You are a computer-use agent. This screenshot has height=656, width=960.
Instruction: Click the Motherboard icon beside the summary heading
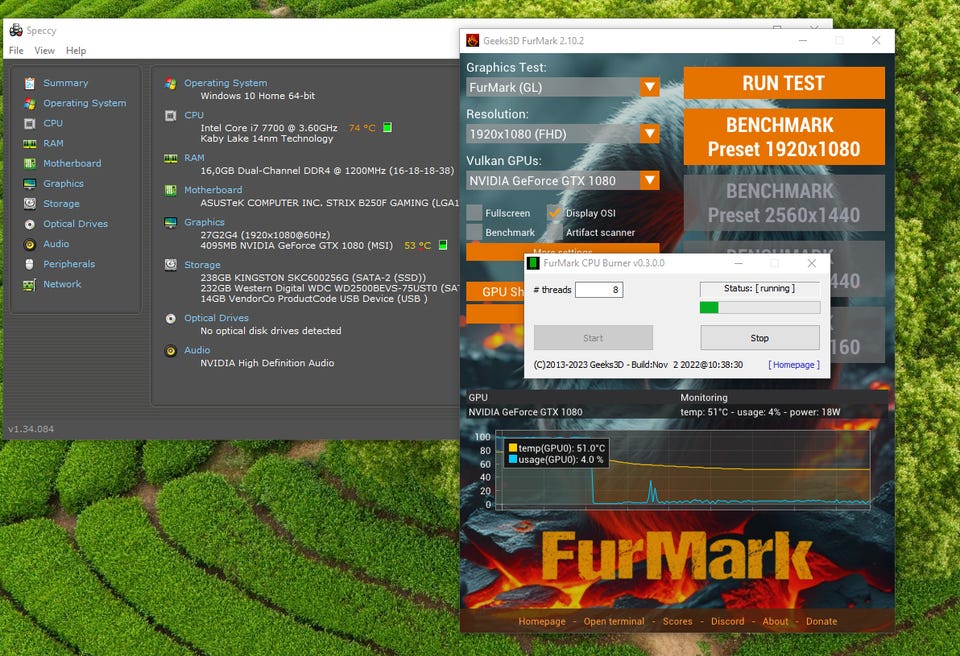pos(171,190)
